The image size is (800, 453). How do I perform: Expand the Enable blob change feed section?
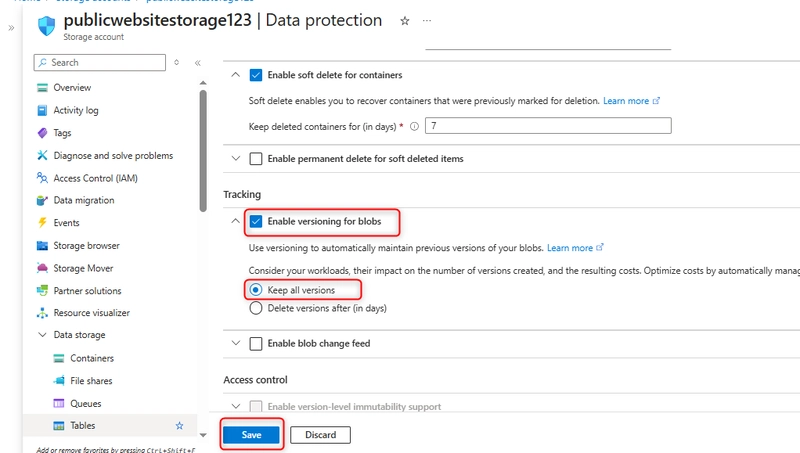pyautogui.click(x=236, y=343)
